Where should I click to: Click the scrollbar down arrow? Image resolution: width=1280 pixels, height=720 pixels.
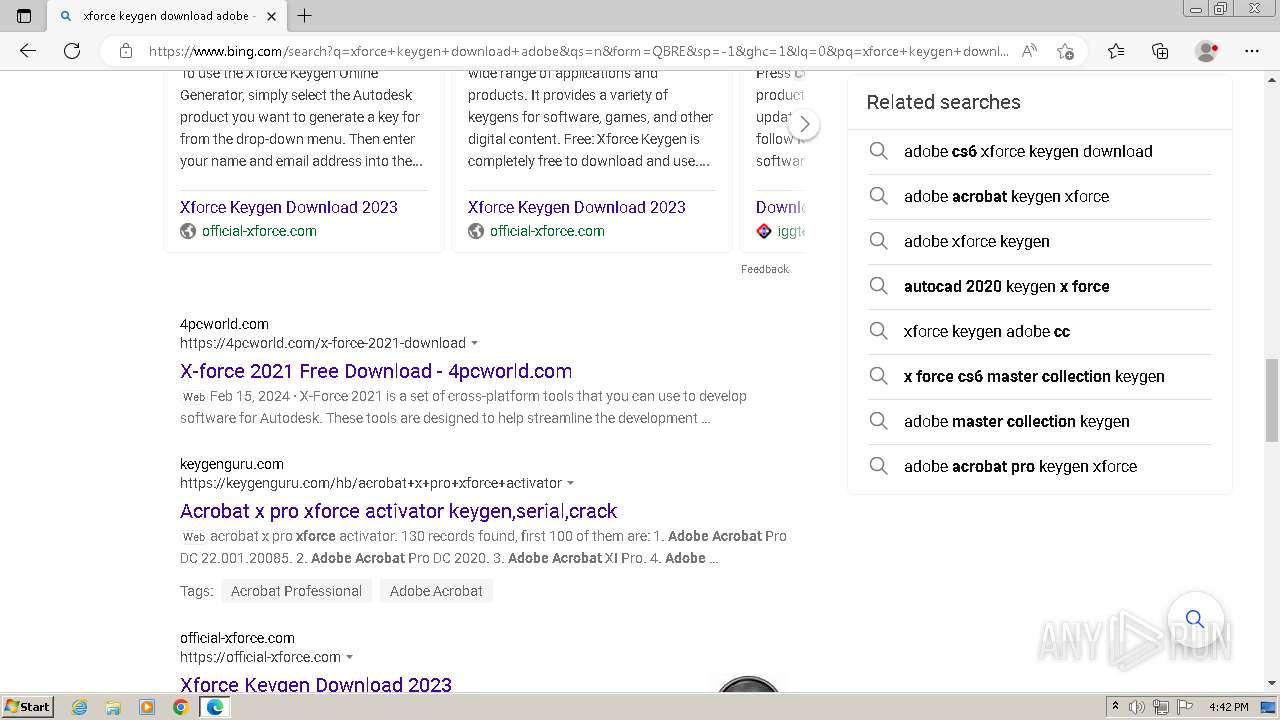1272,682
